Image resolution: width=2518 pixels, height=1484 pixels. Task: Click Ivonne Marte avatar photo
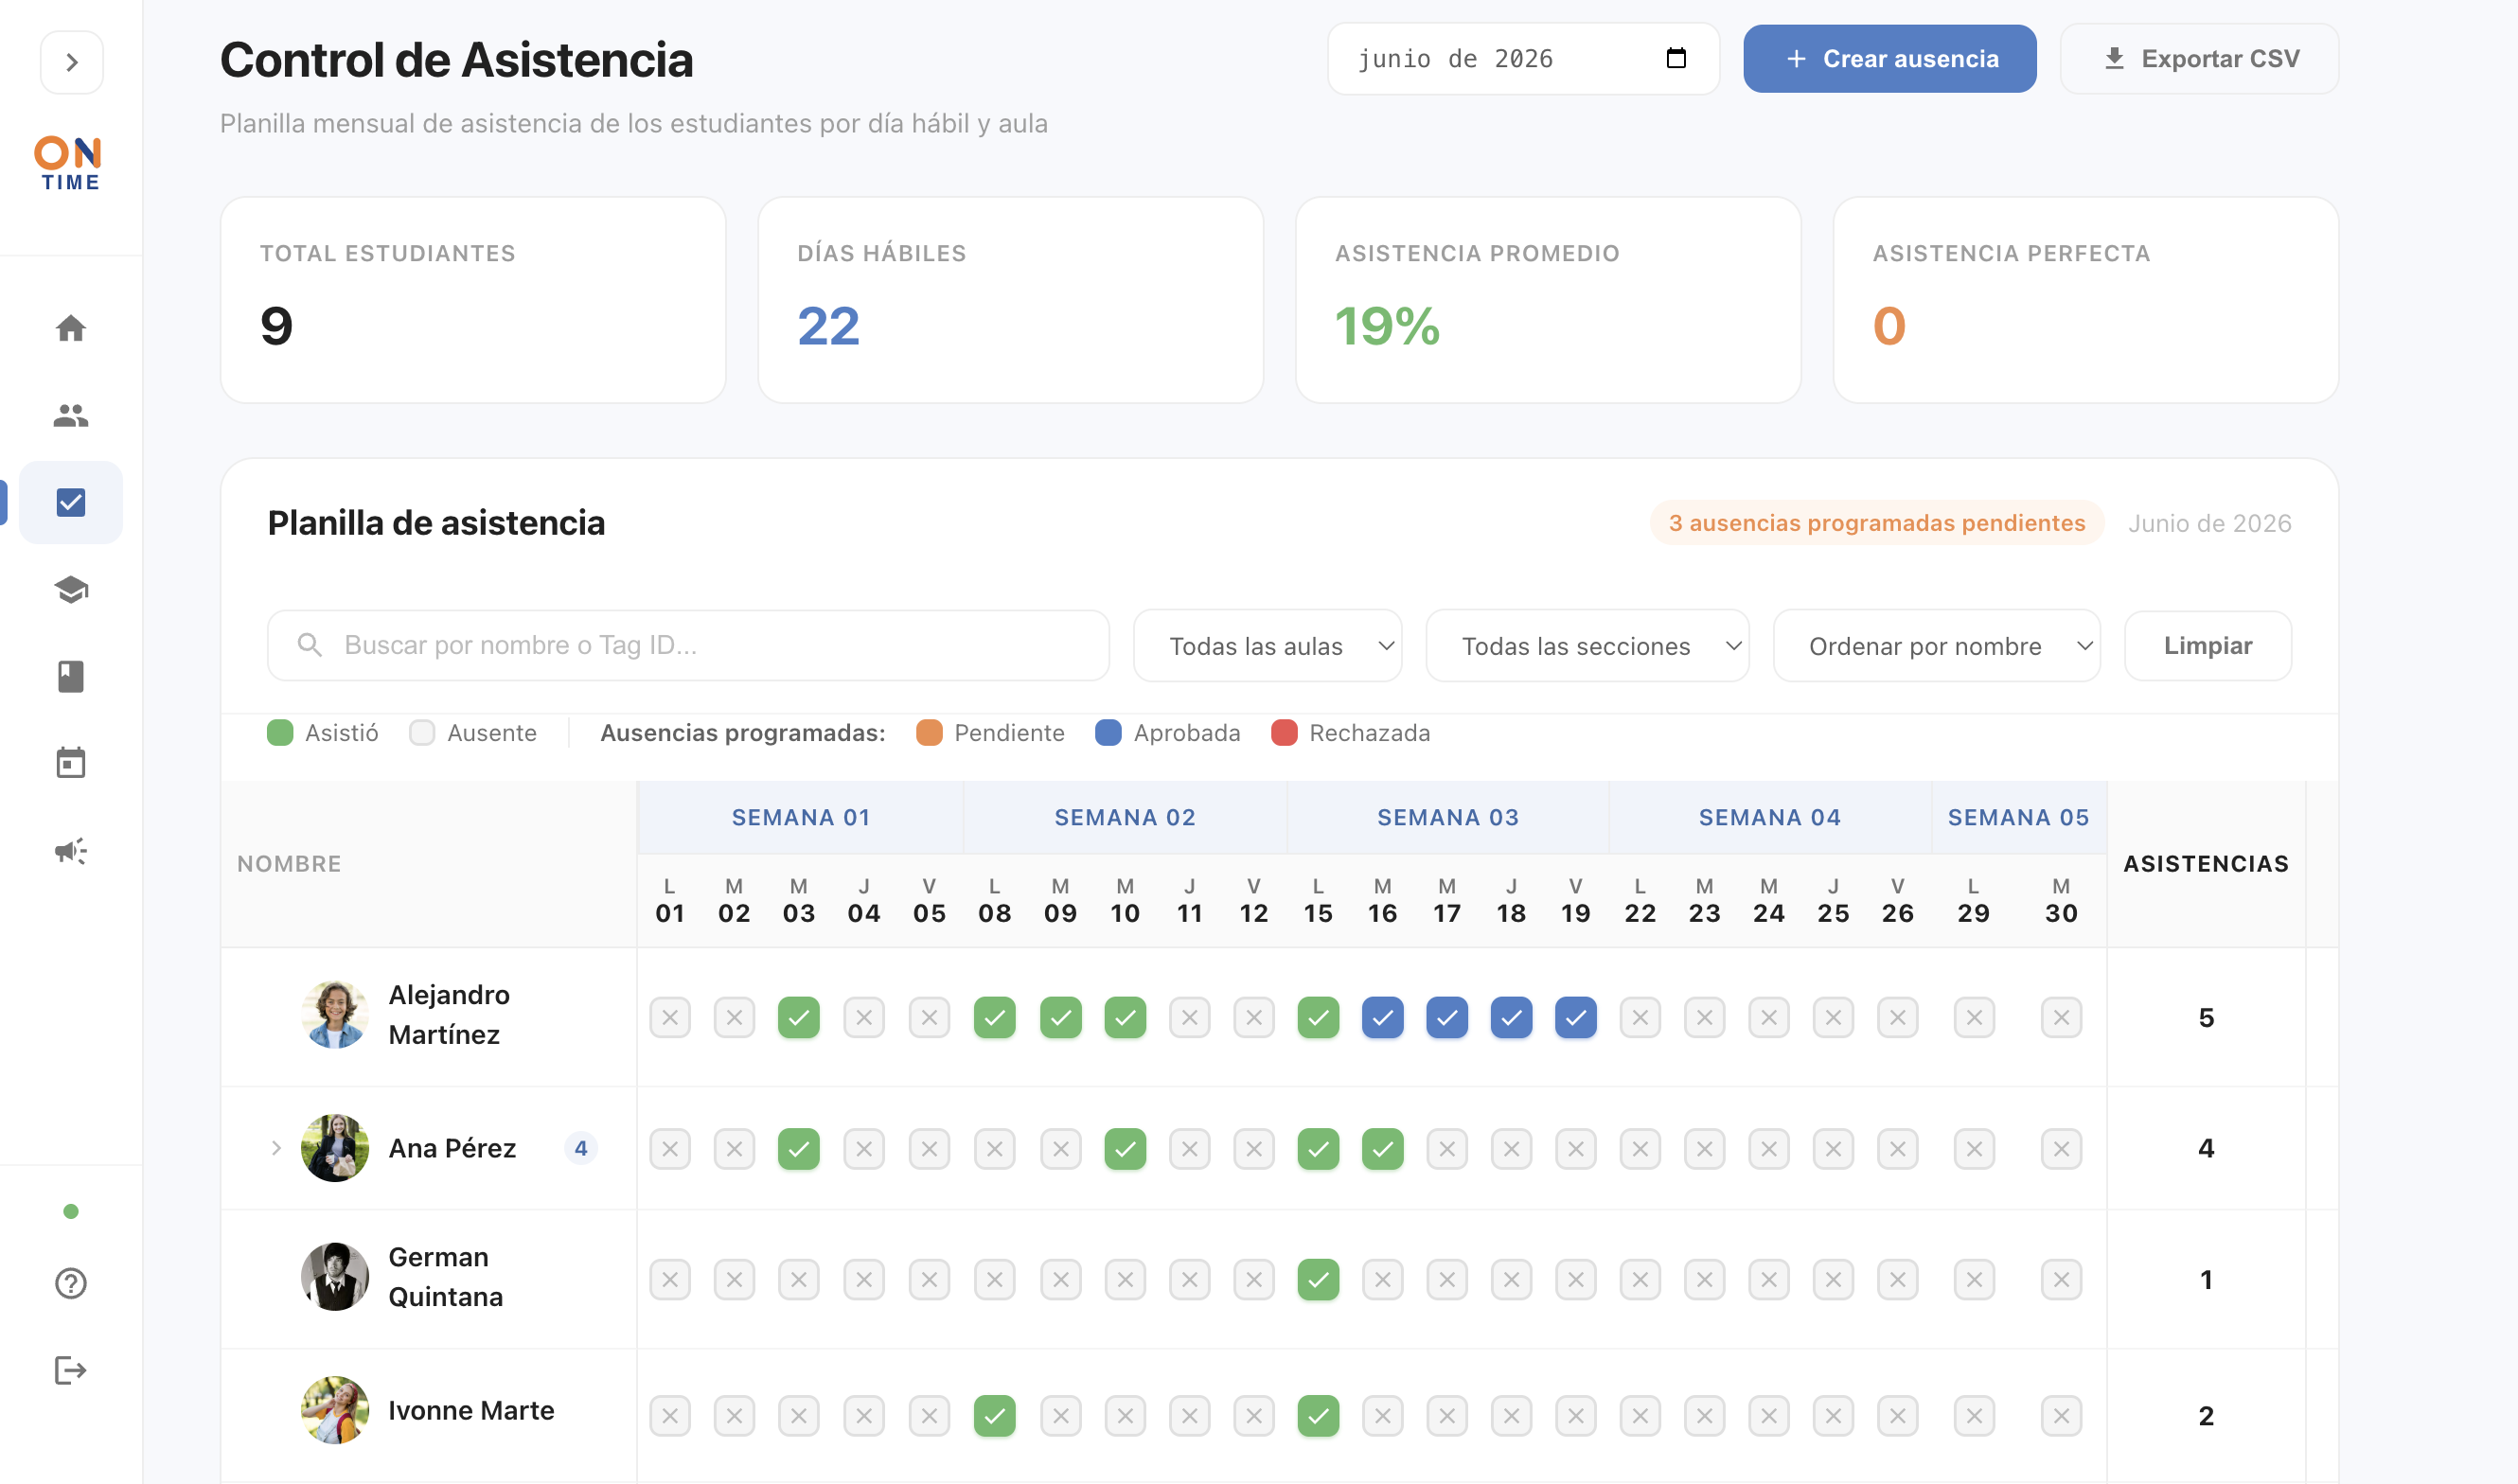click(335, 1410)
